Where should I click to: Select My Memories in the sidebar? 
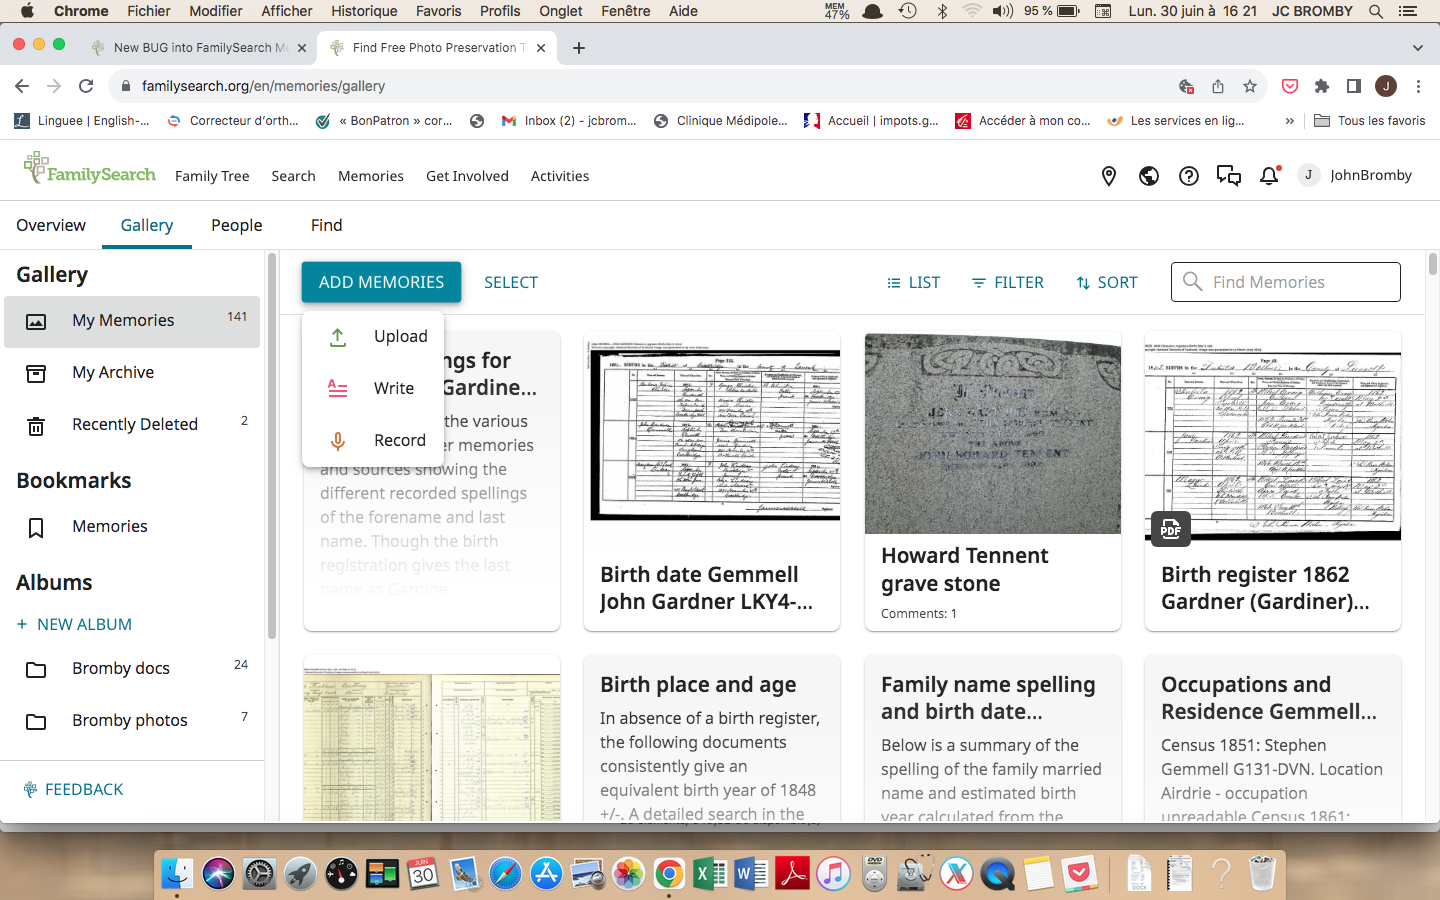coord(132,321)
